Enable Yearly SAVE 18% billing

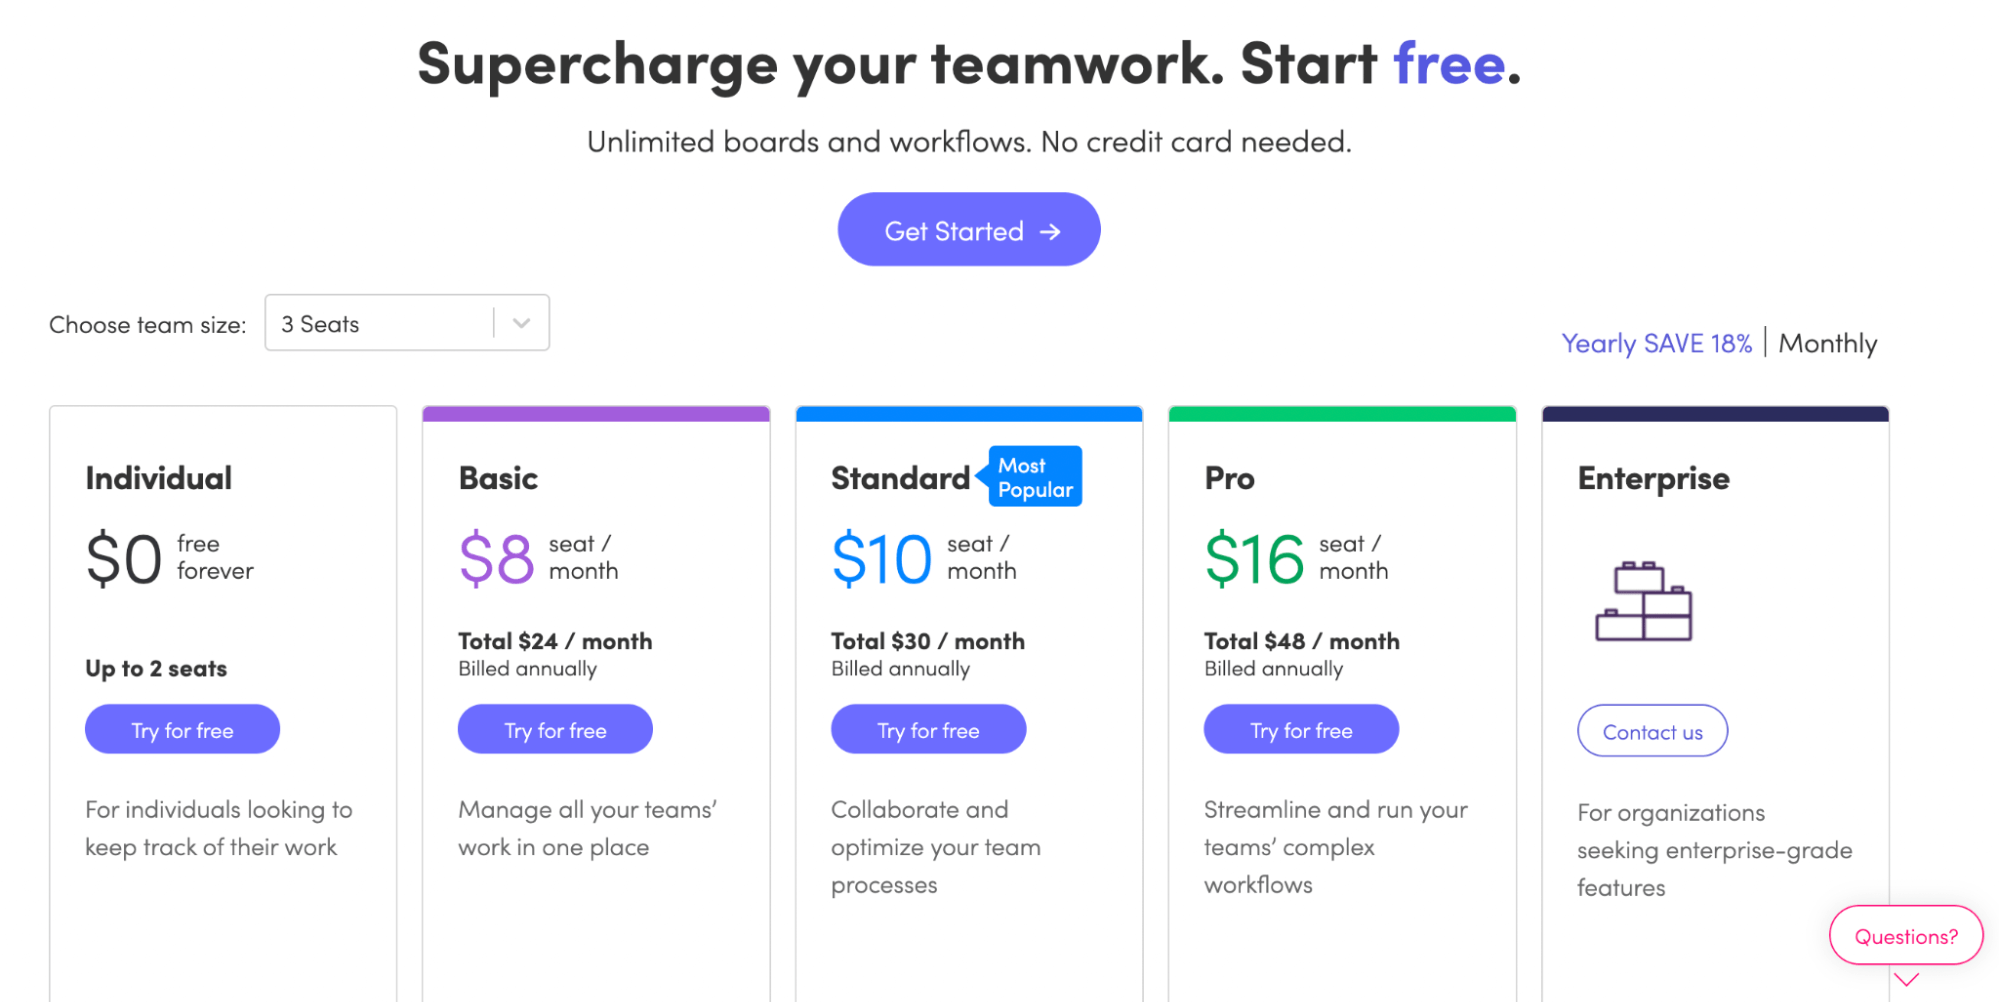(x=1656, y=343)
